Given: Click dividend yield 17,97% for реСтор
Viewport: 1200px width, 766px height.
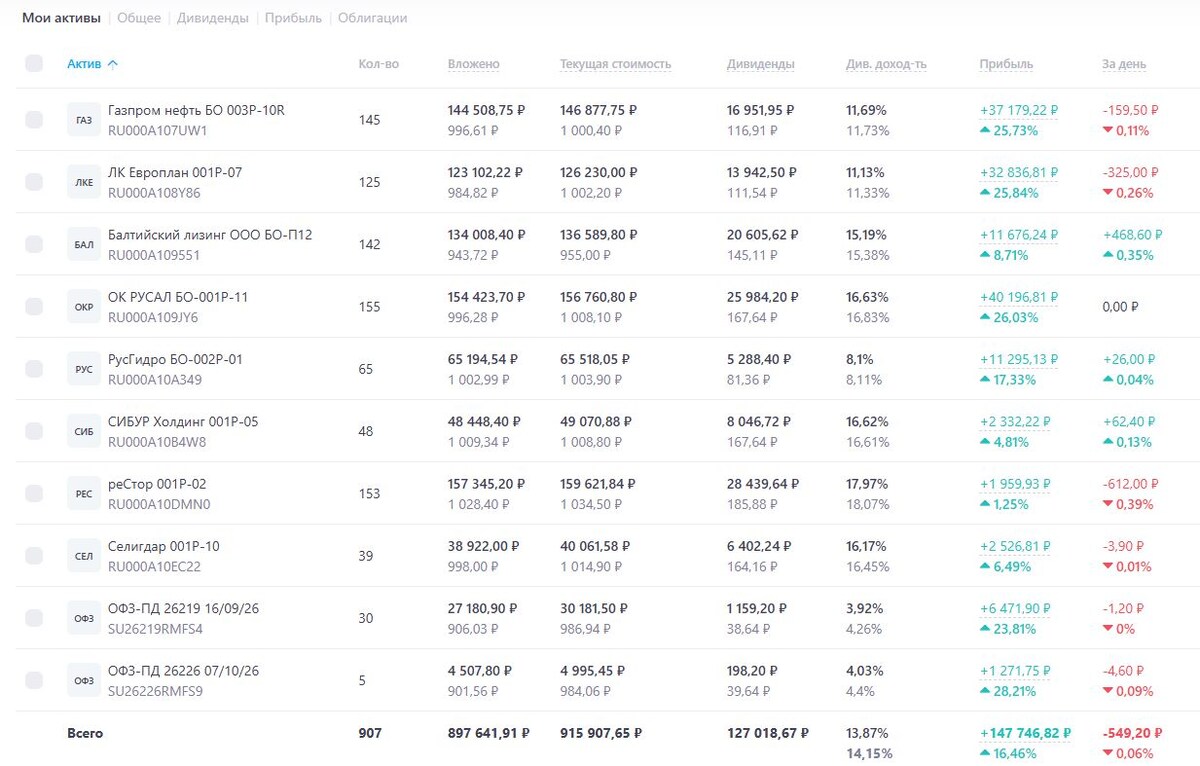Looking at the screenshot, I should [x=867, y=483].
